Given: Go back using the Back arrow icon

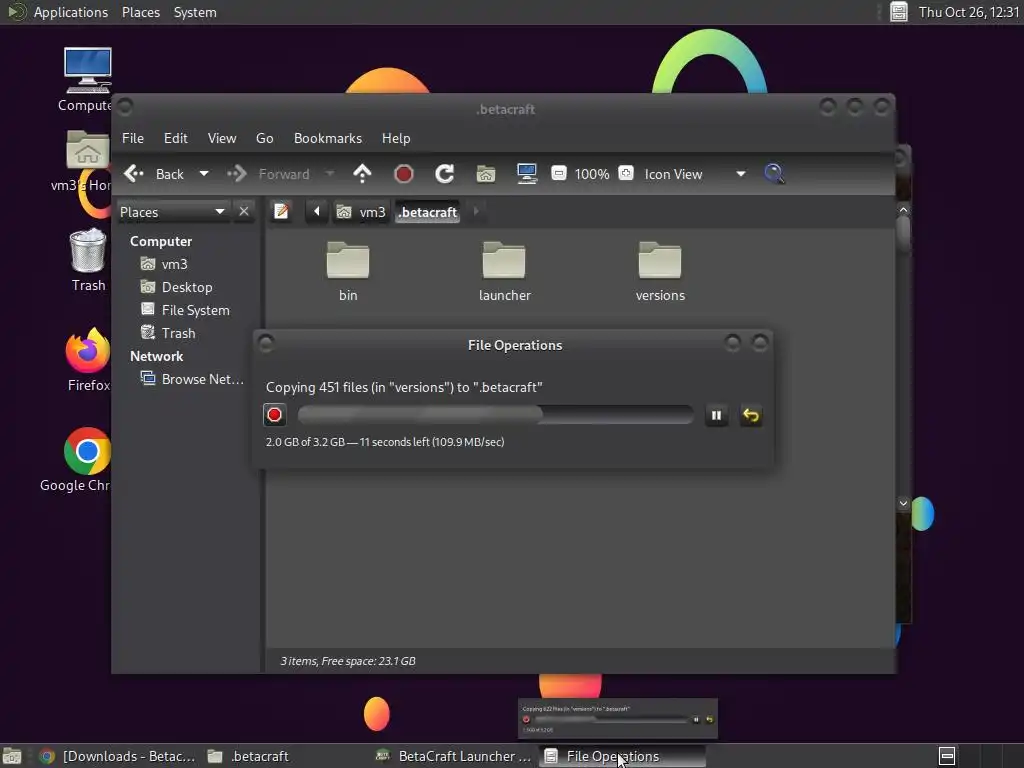Looking at the screenshot, I should coord(133,174).
